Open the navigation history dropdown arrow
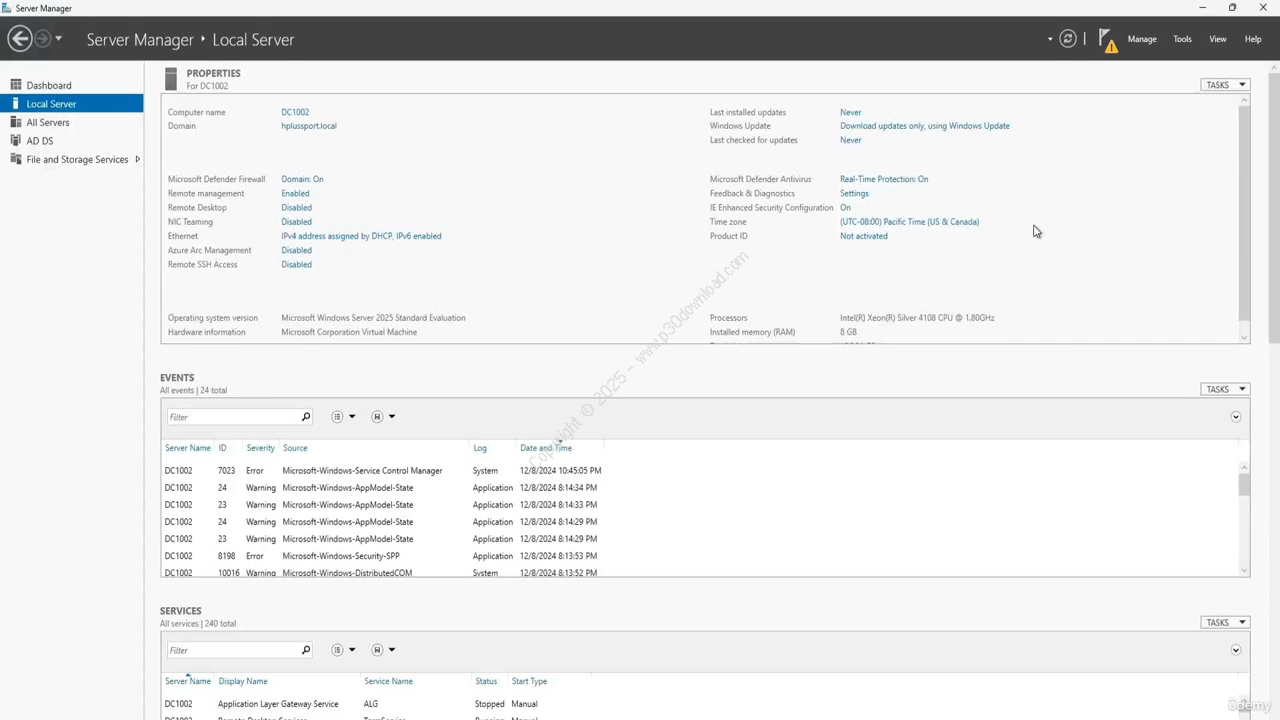Screen dimensions: 1280x720 58,39
